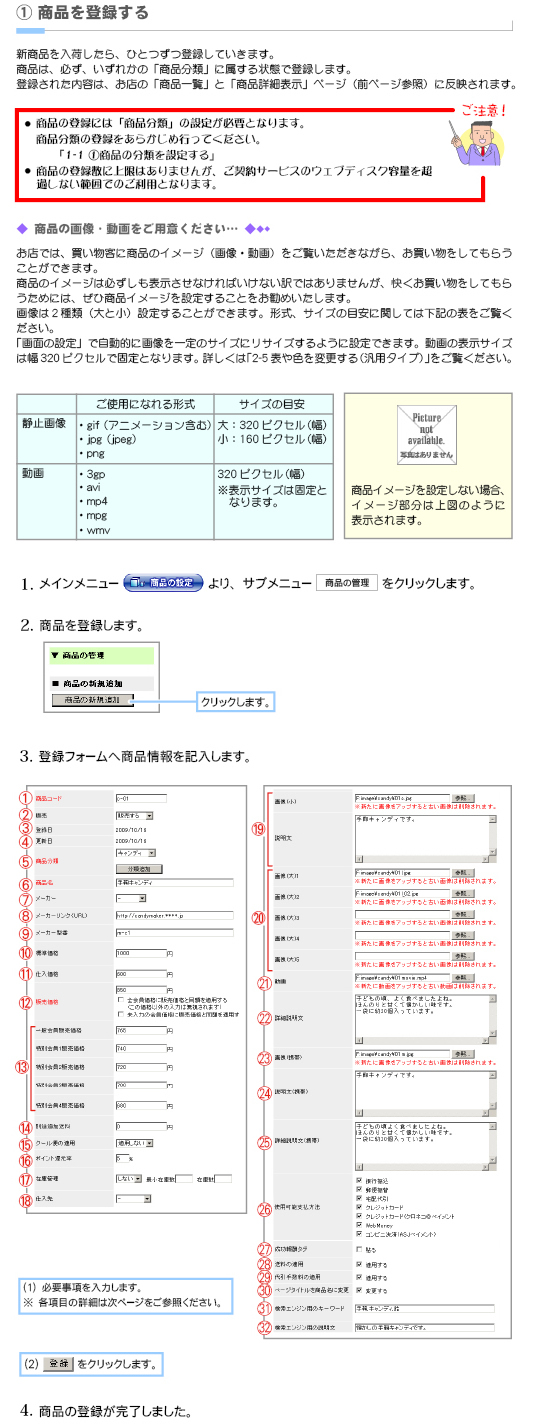Check the 成功報酬タグ 貼る checkbox

click(359, 1249)
